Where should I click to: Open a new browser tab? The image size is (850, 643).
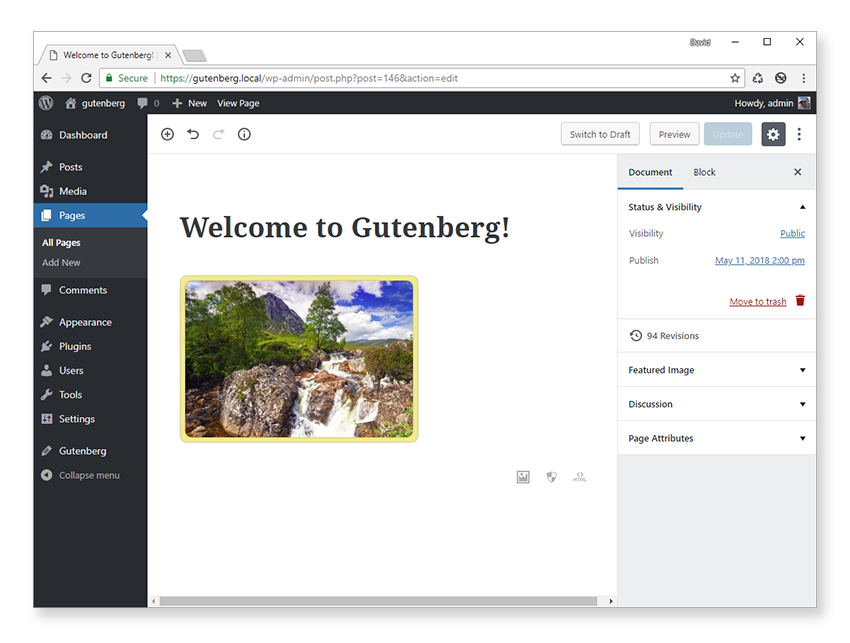[194, 55]
